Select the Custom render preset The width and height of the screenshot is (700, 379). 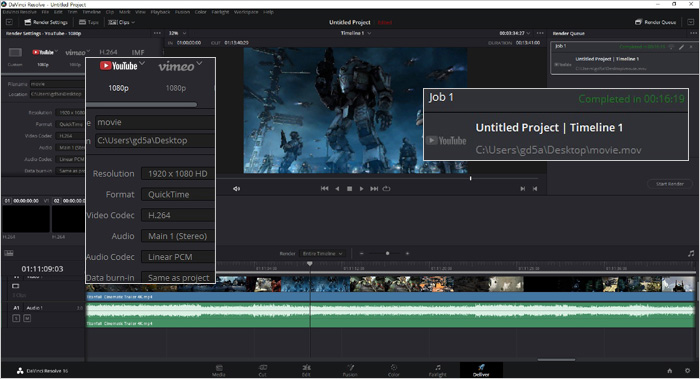pyautogui.click(x=15, y=56)
